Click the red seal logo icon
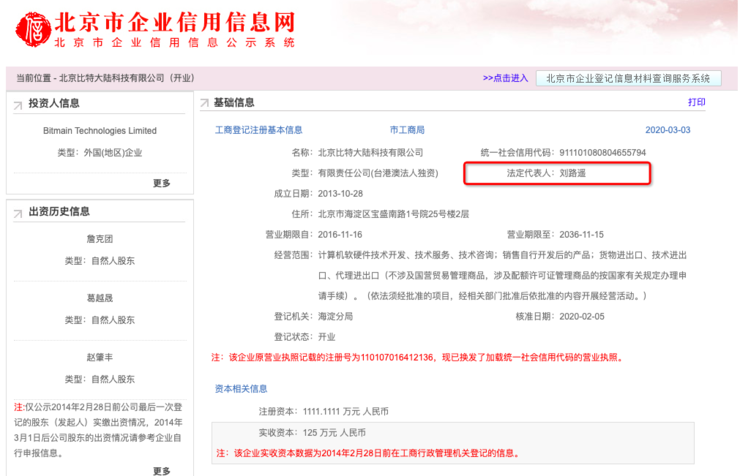The image size is (740, 476). point(33,29)
